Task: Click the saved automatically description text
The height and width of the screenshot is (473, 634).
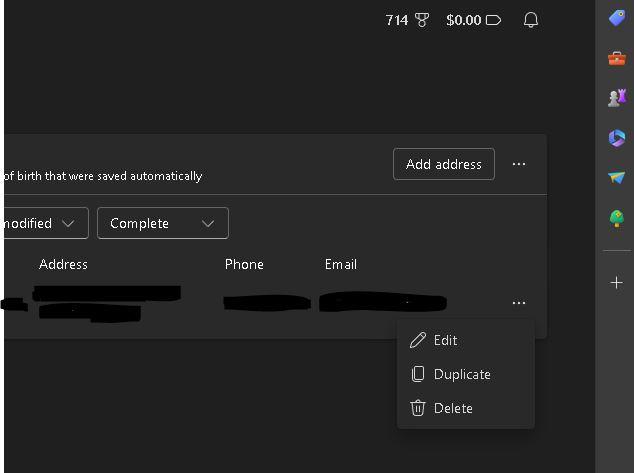Action: [x=103, y=176]
